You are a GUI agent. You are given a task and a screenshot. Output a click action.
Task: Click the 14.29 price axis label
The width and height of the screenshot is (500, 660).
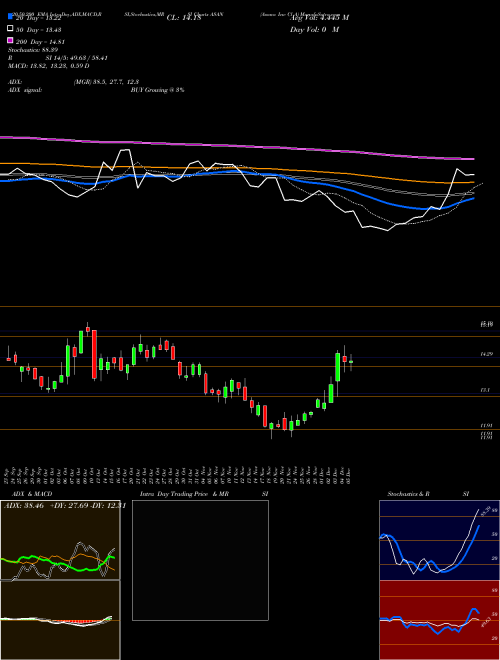[487, 354]
